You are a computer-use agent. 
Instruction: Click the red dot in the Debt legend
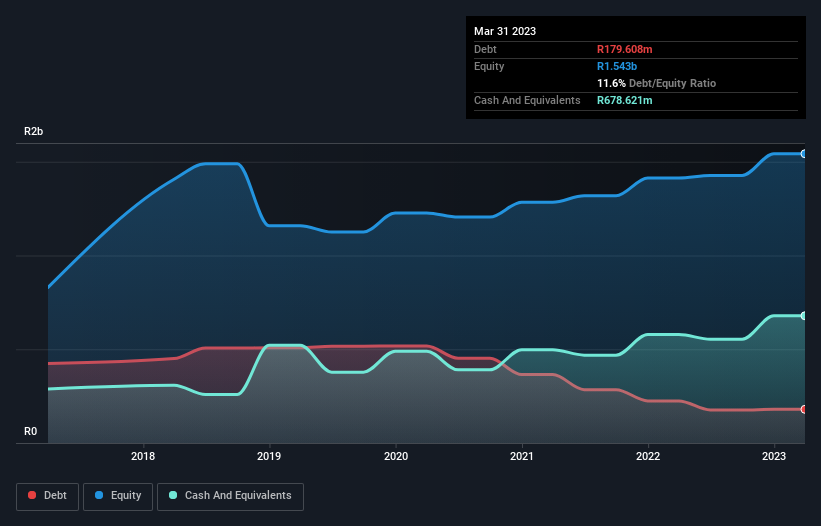point(33,495)
